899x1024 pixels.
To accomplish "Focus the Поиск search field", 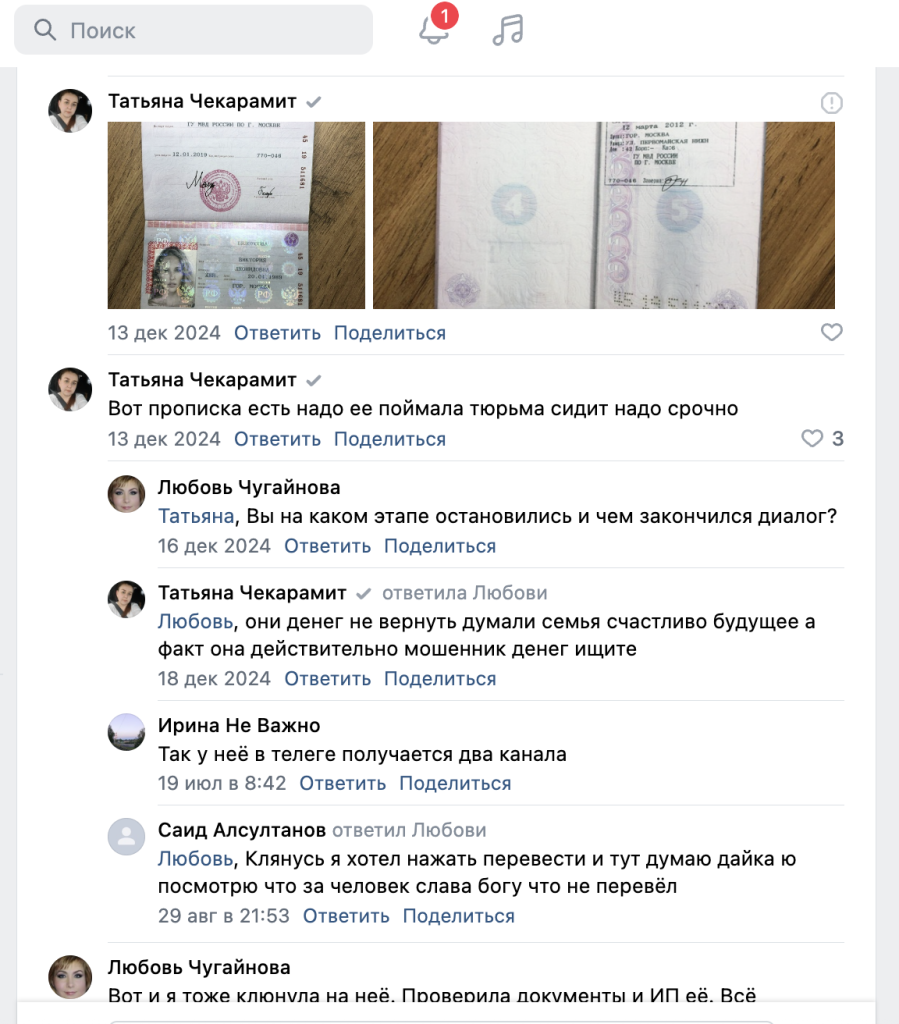I will [193, 30].
